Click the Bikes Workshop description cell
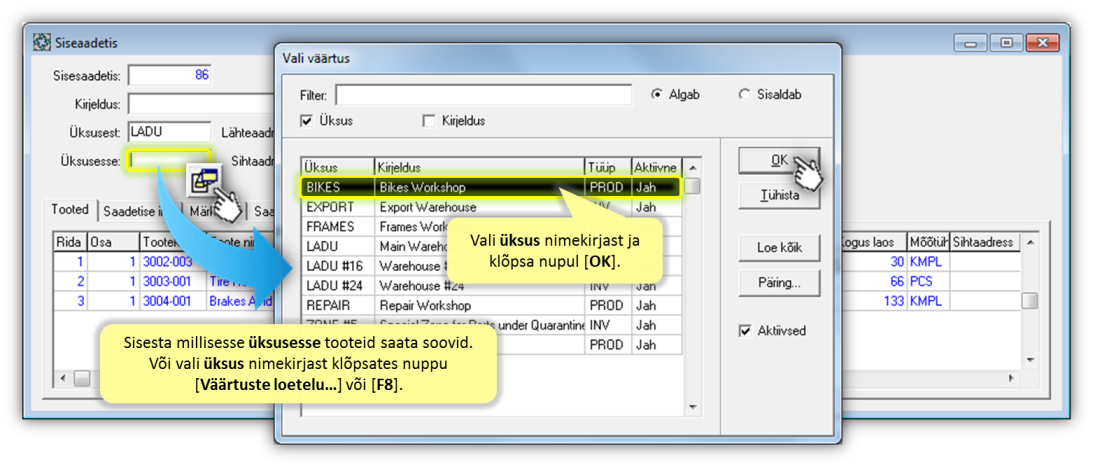The image size is (1093, 467). tap(480, 187)
